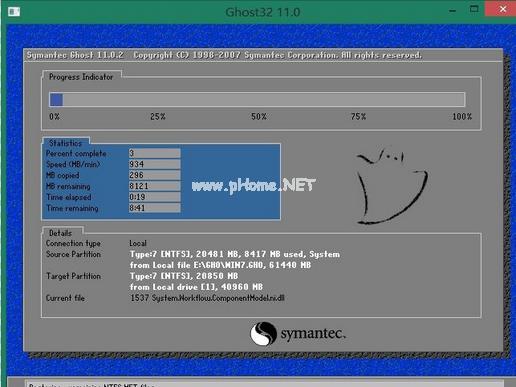Click the Time elapsed value 0:19

155,197
